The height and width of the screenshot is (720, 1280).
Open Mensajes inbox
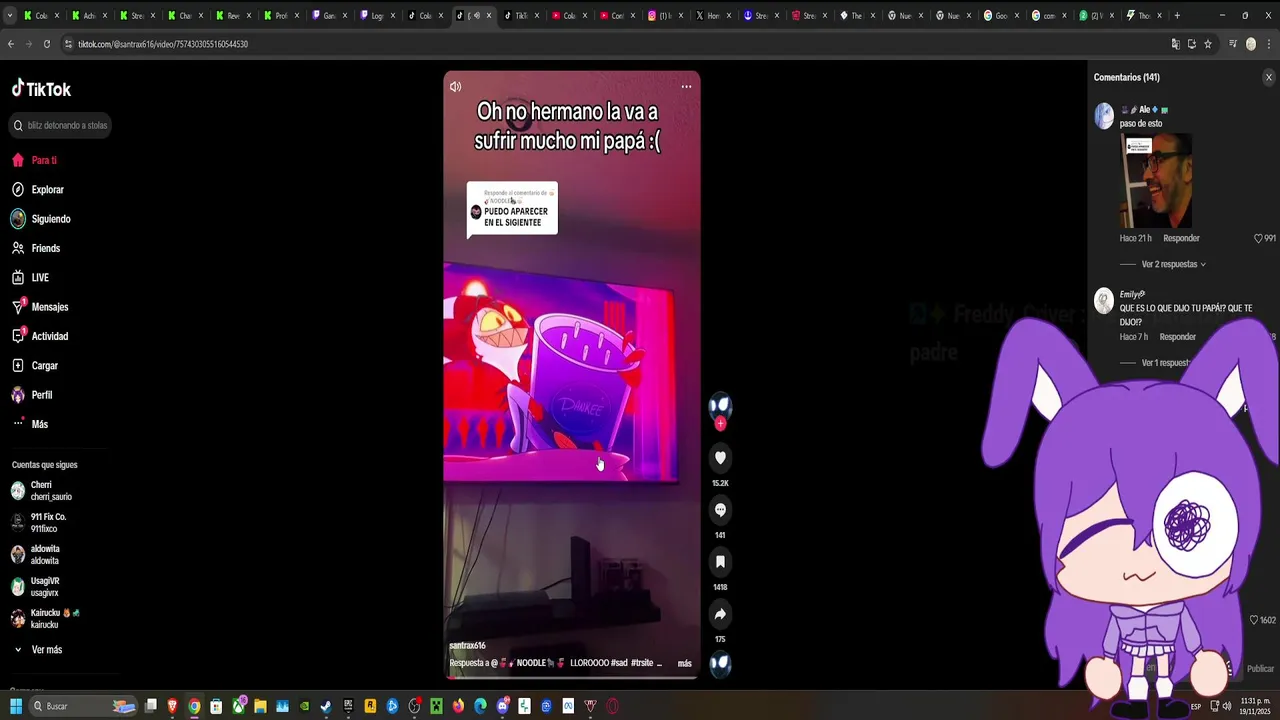point(40,307)
